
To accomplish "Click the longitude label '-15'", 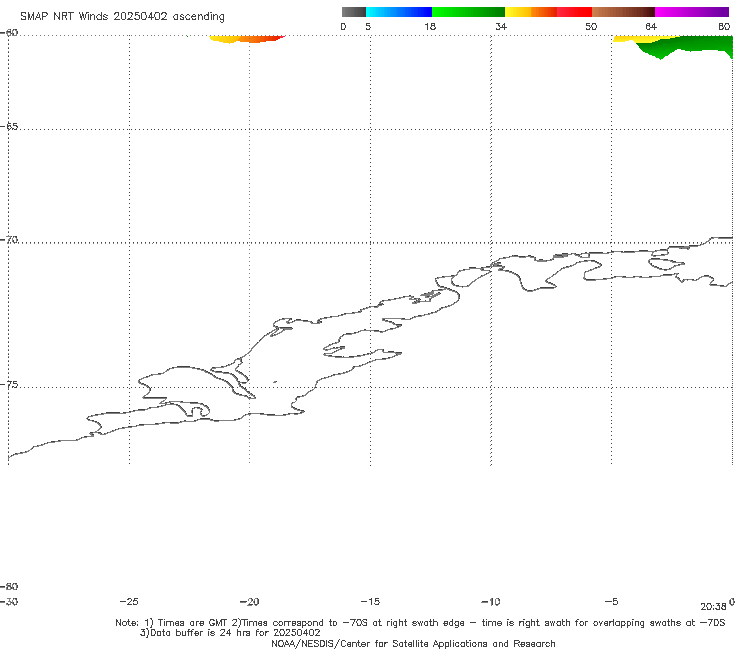I will pos(370,601).
